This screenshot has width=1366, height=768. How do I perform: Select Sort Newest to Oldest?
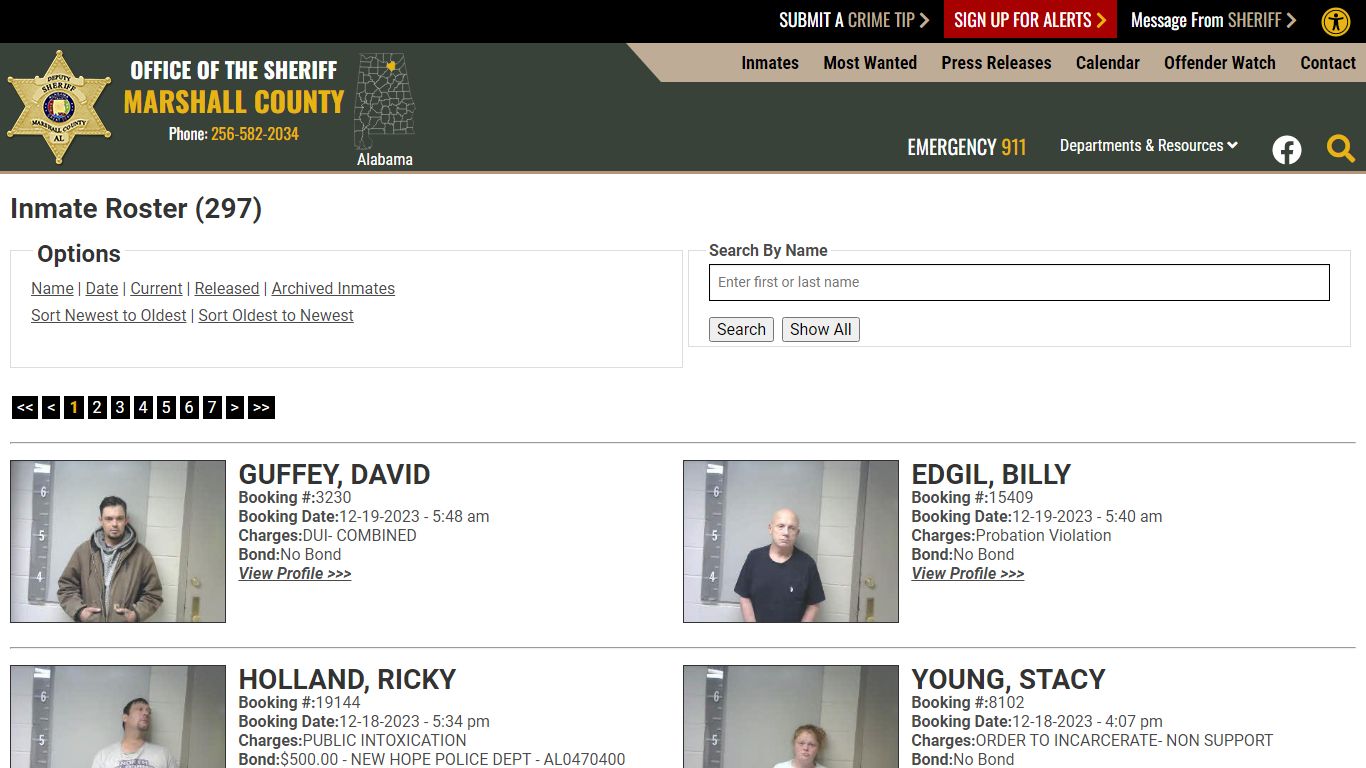[109, 315]
